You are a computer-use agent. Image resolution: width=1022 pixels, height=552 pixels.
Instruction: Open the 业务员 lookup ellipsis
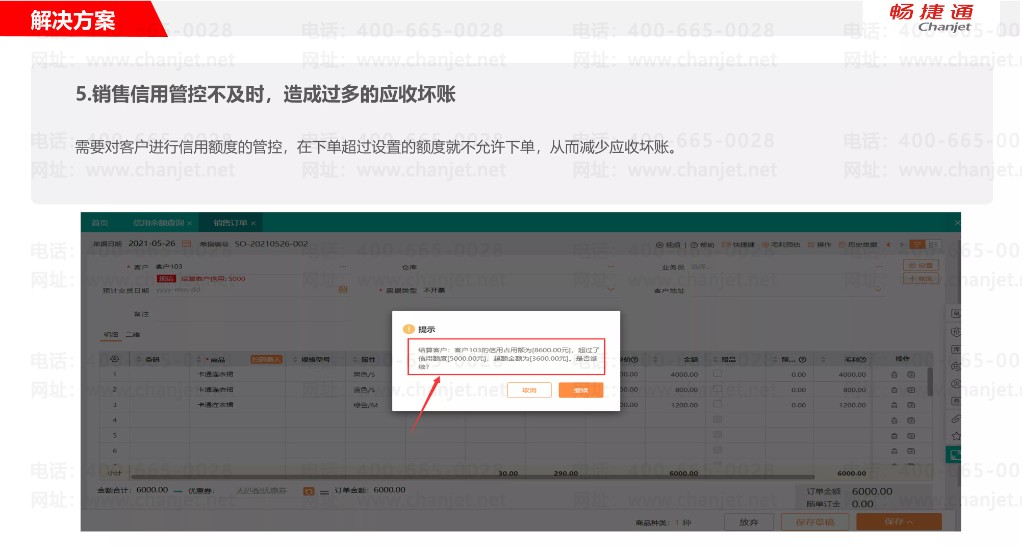coord(879,267)
